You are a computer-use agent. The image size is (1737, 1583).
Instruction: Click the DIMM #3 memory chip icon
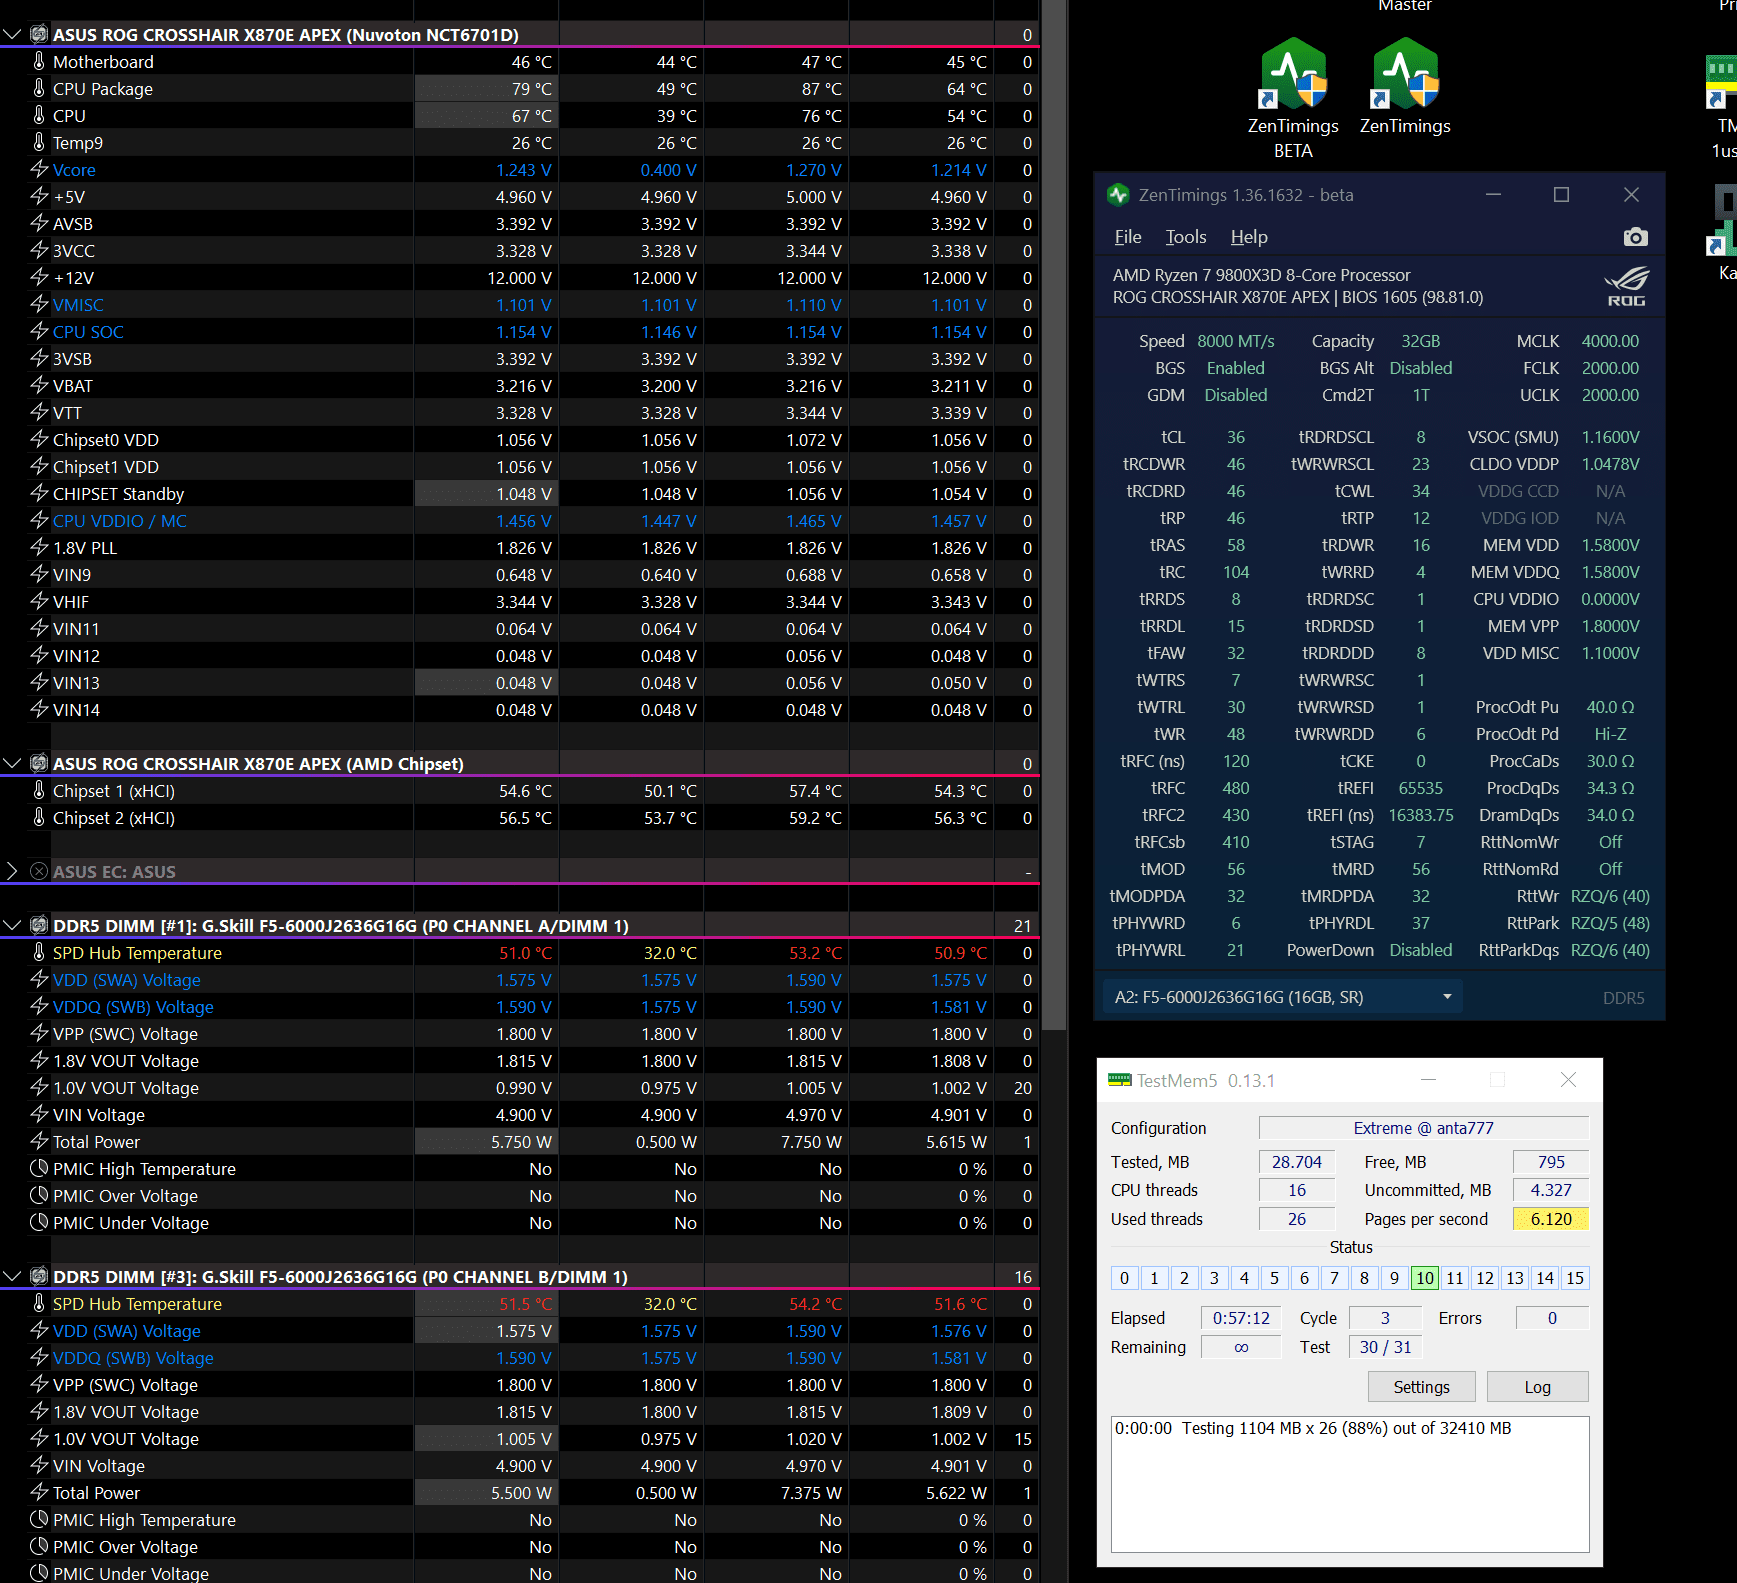[39, 1276]
